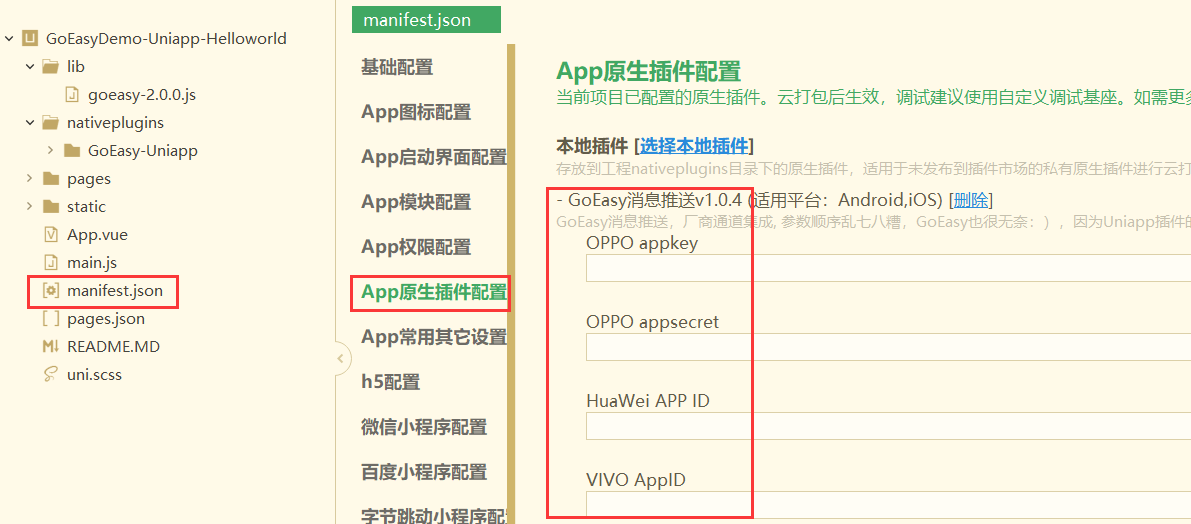
Task: Open App.vue from the project tree
Action: [97, 235]
